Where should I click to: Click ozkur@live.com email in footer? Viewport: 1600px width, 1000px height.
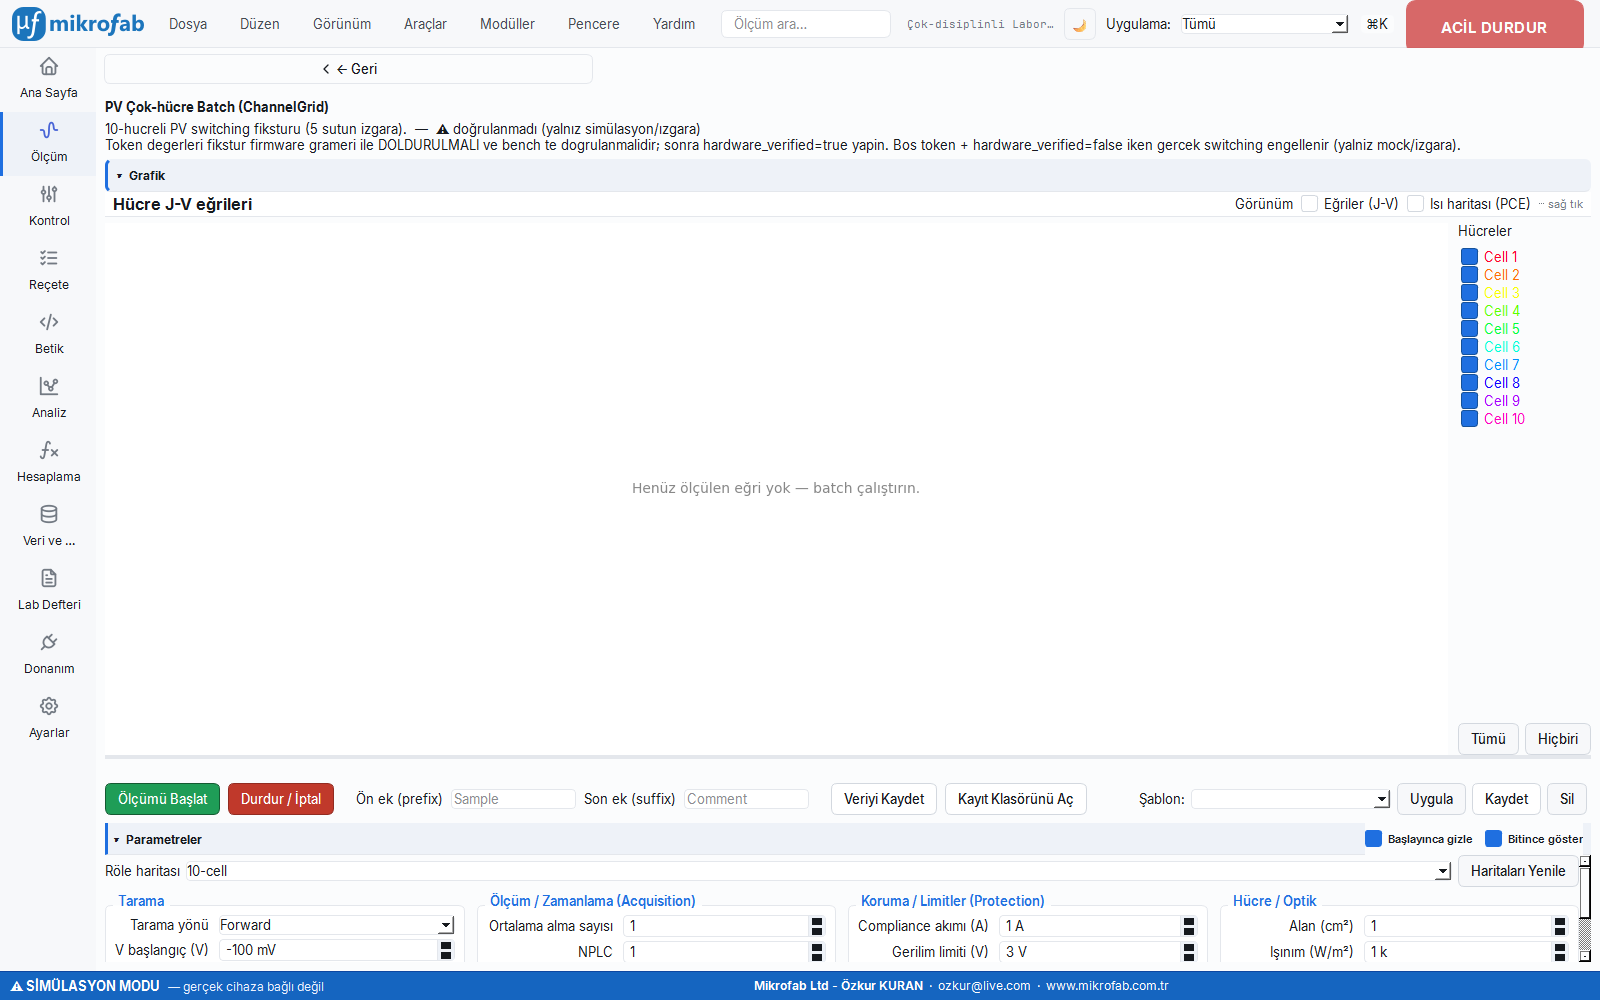(x=984, y=986)
